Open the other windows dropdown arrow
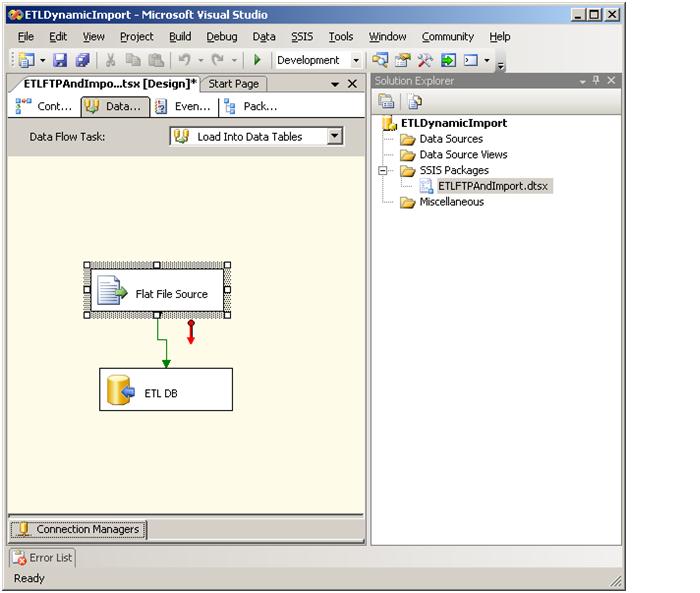The width and height of the screenshot is (700, 593). (x=487, y=60)
